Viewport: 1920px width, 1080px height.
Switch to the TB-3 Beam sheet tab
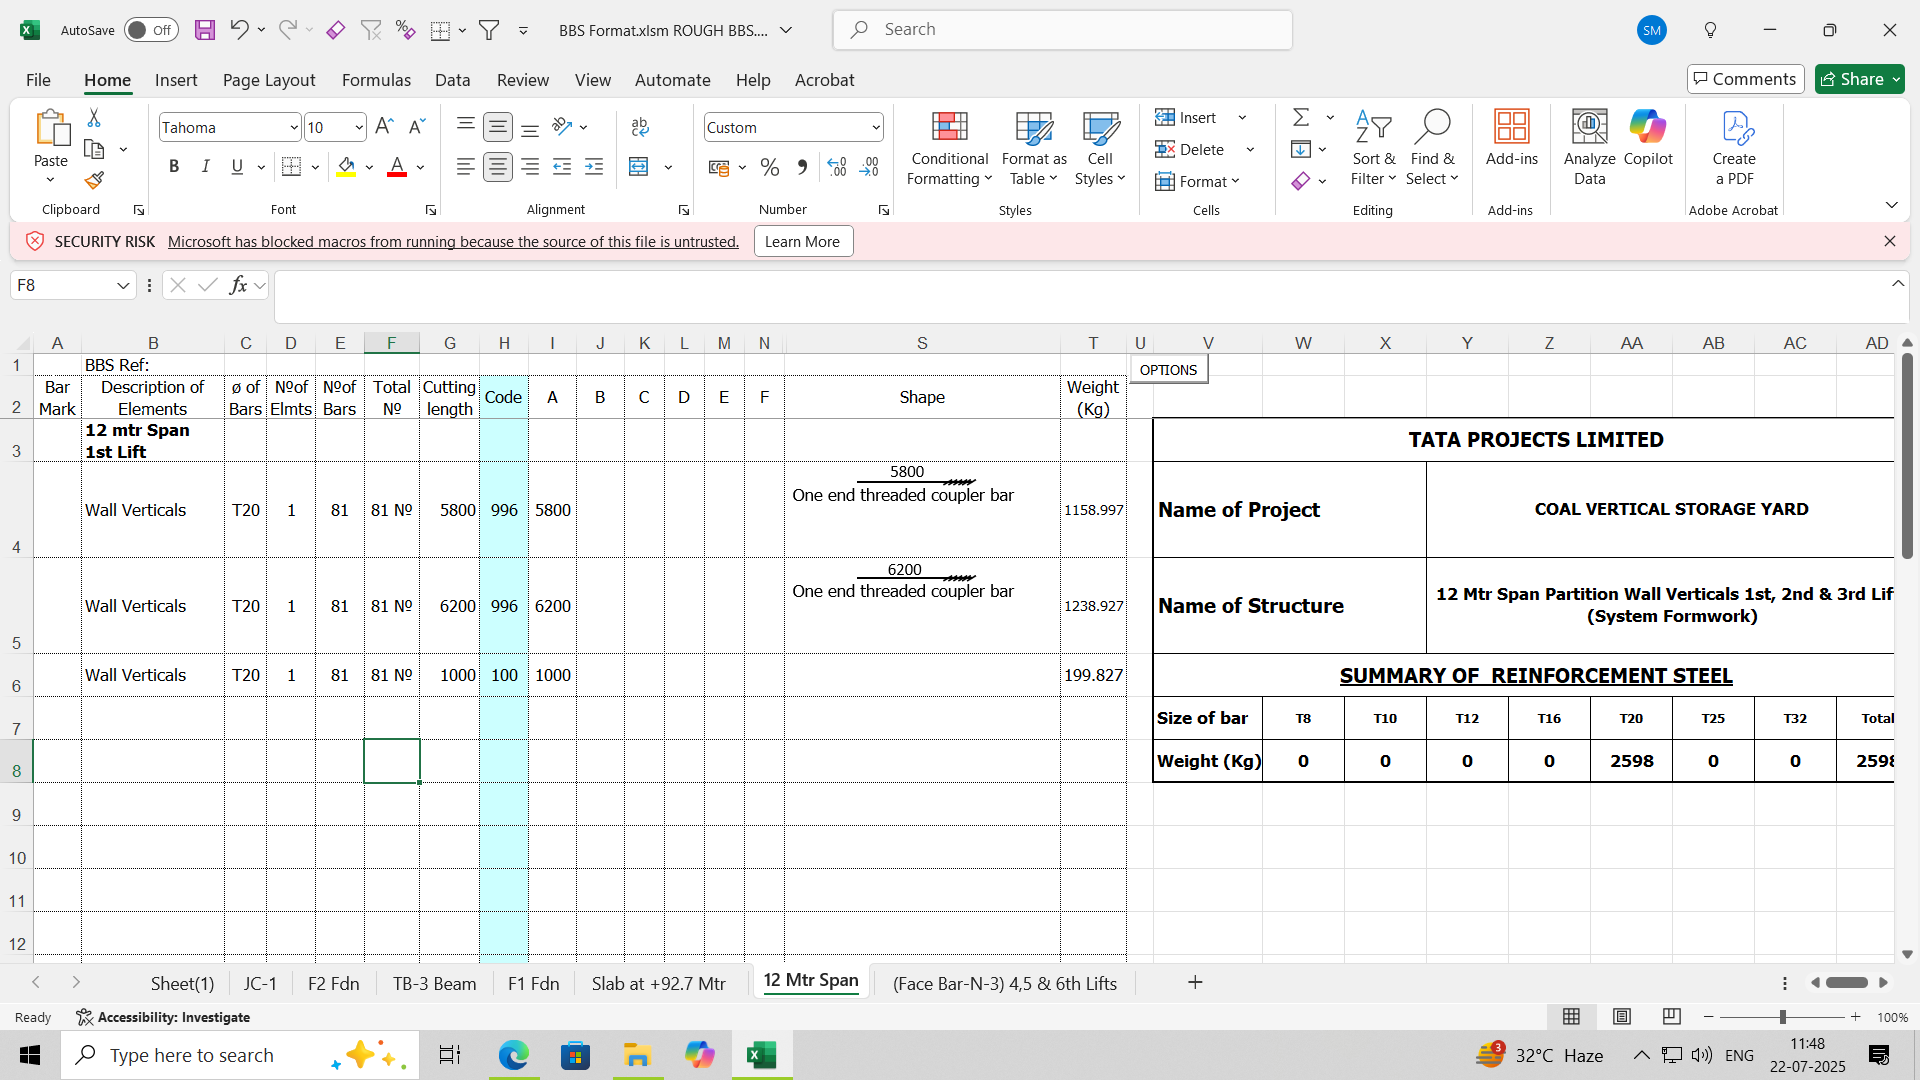(434, 983)
